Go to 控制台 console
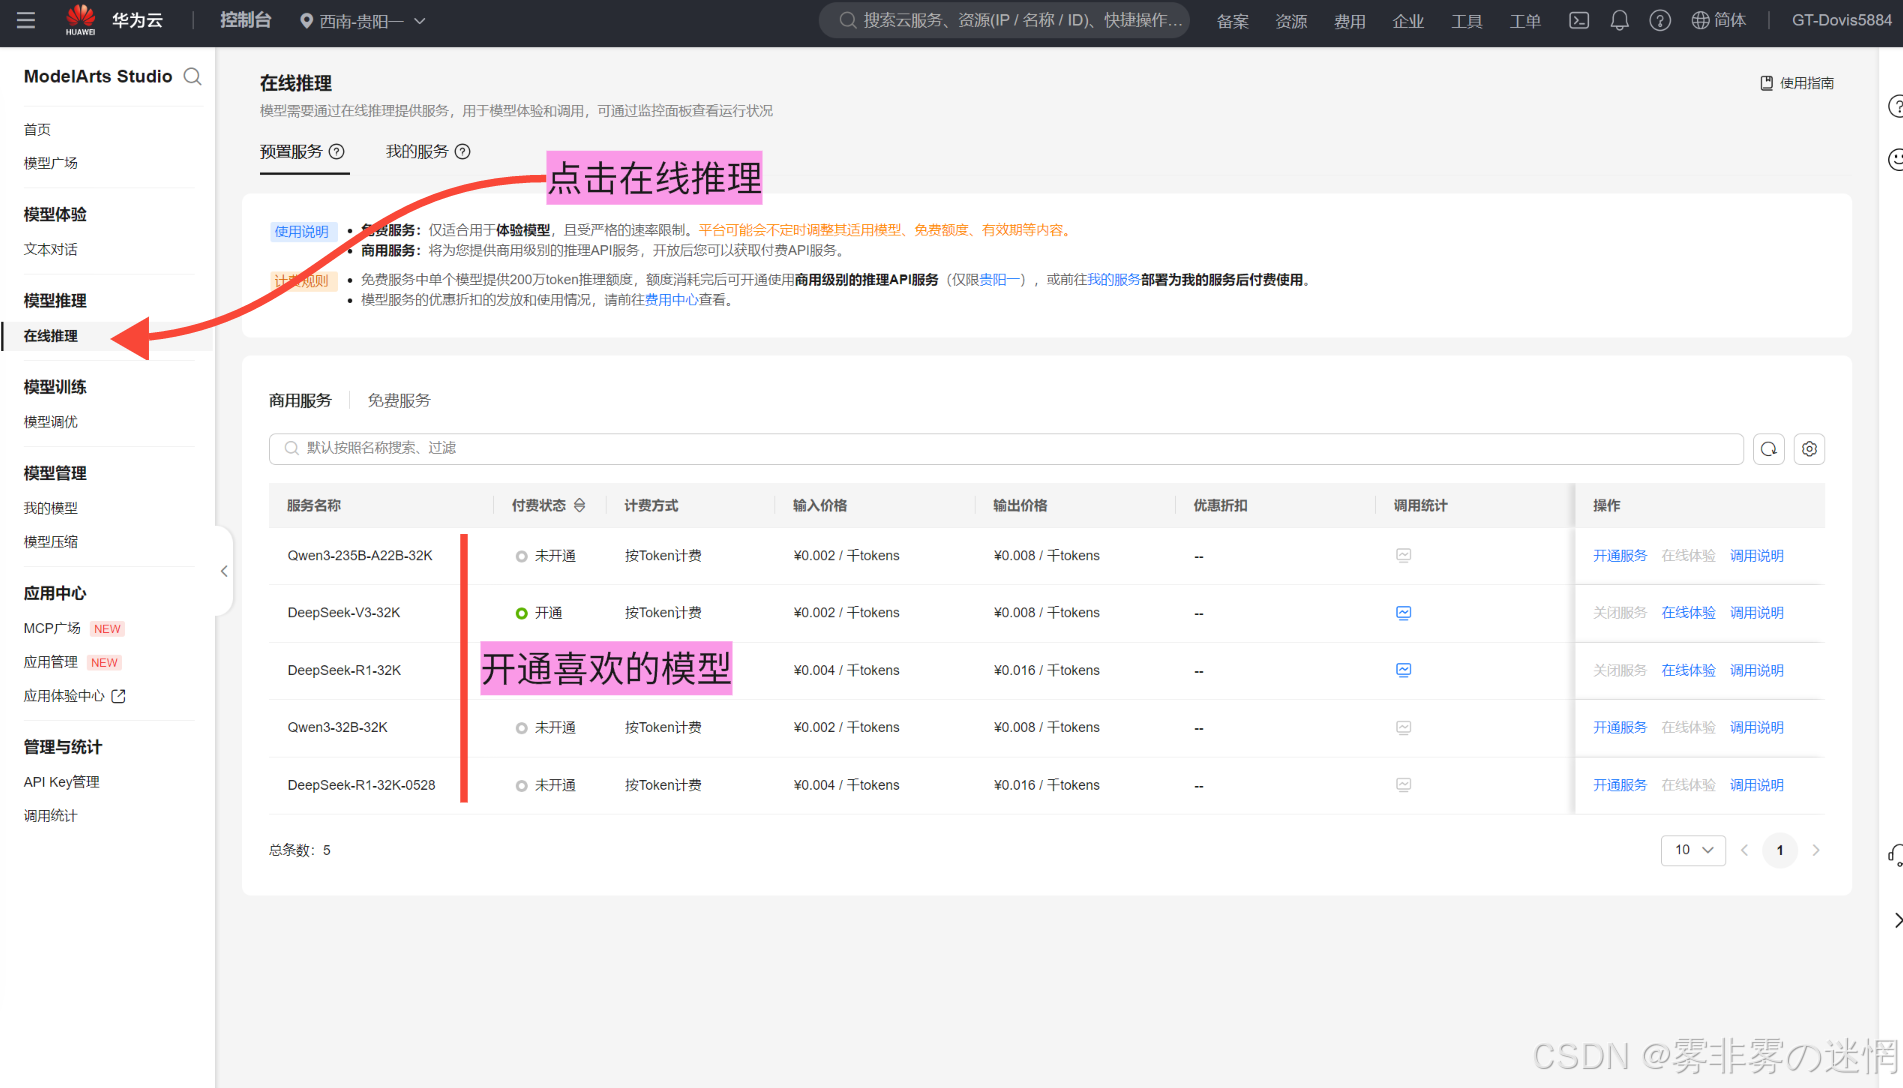Image resolution: width=1903 pixels, height=1088 pixels. 245,20
